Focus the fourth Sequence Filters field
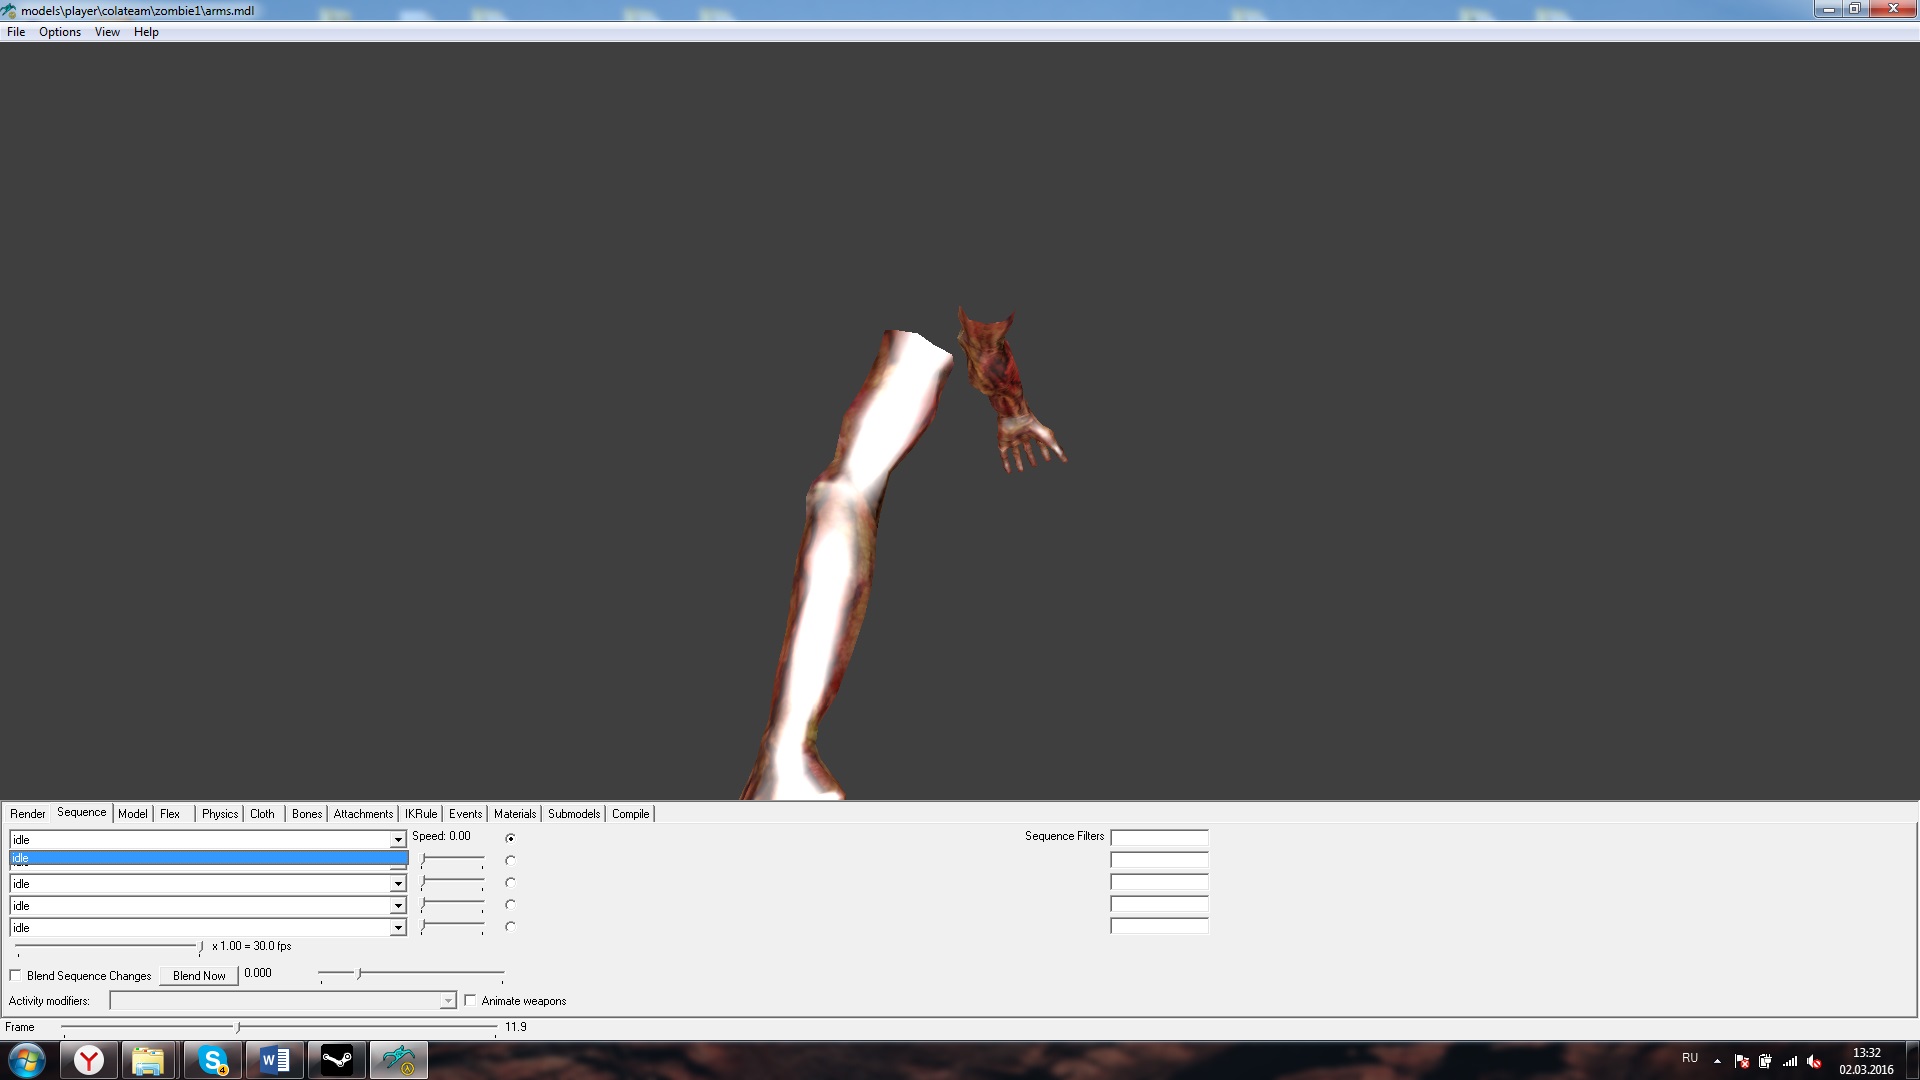Screen dimensions: 1920x1080 1159,903
